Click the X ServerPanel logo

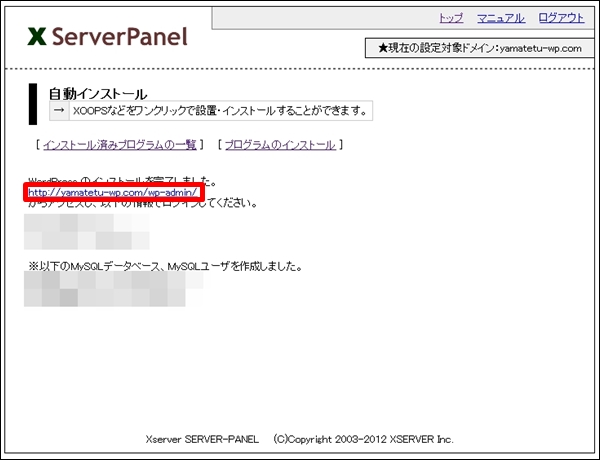(108, 36)
